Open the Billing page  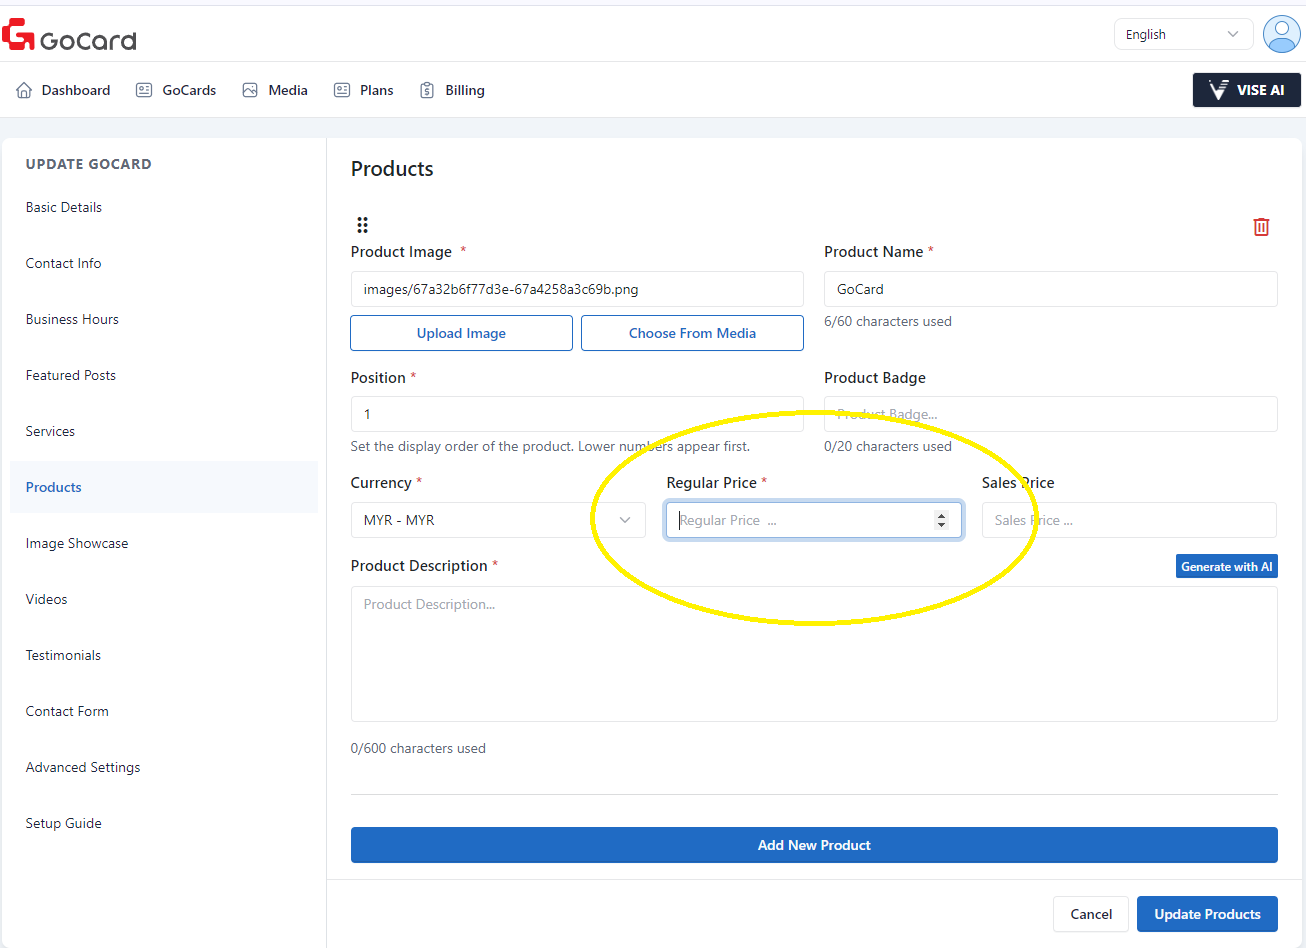452,90
